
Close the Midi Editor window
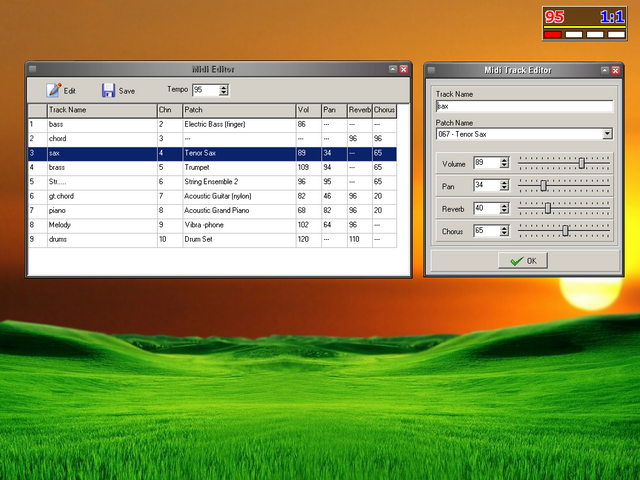click(403, 69)
